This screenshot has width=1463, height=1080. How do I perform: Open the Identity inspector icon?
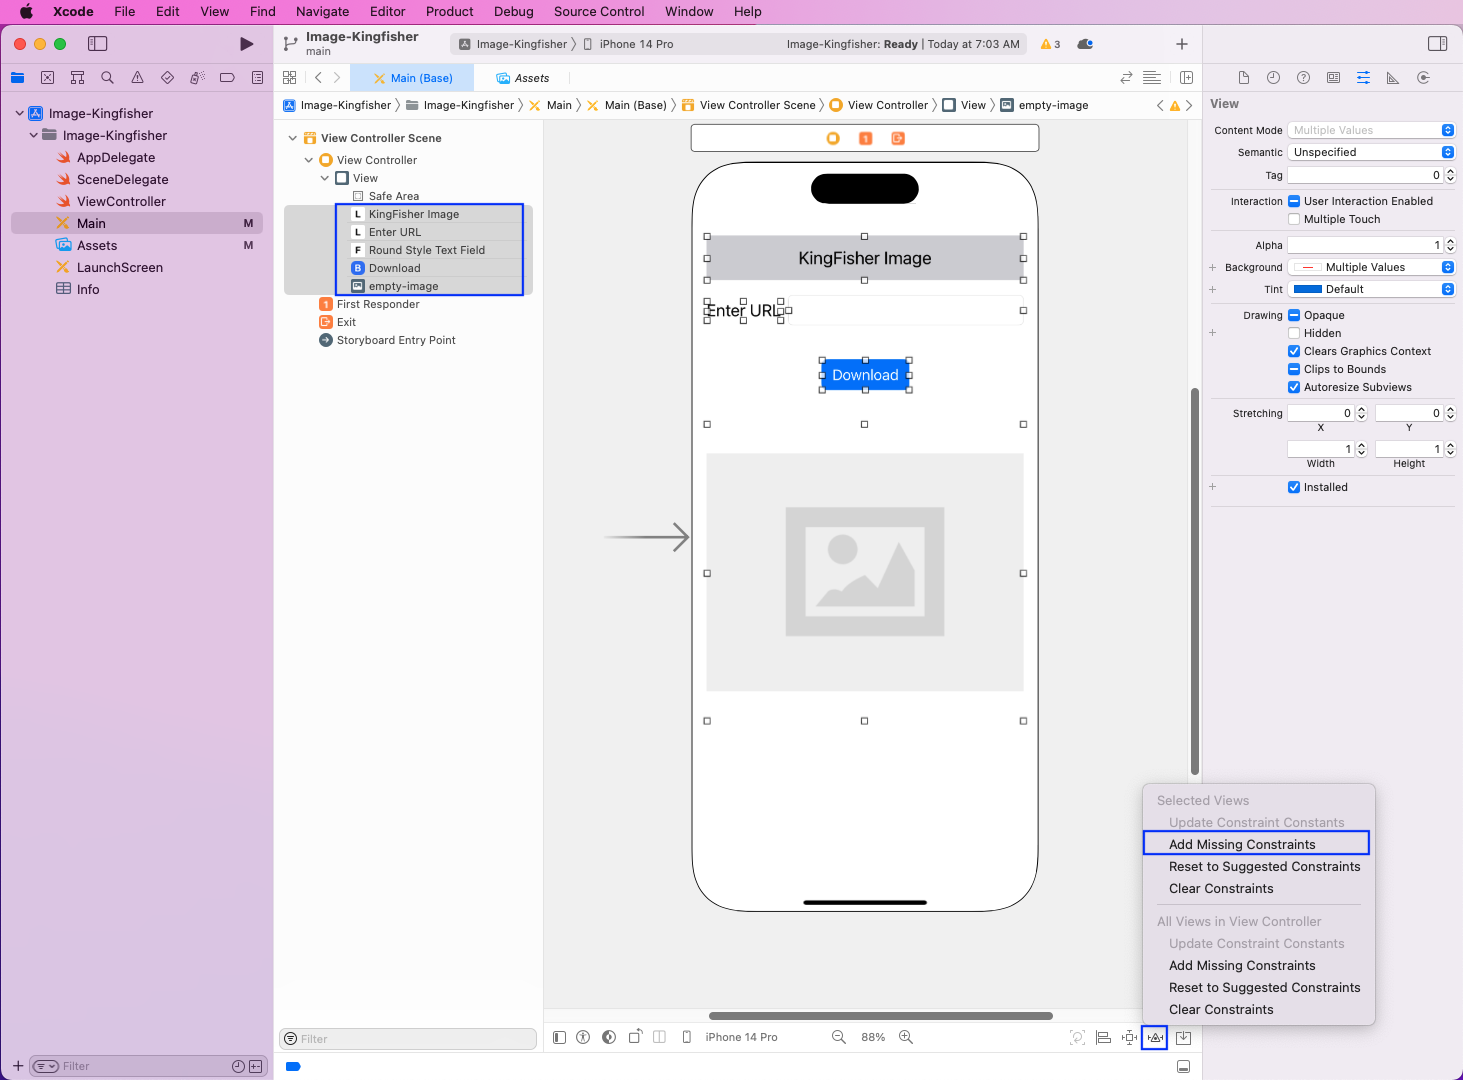1333,78
